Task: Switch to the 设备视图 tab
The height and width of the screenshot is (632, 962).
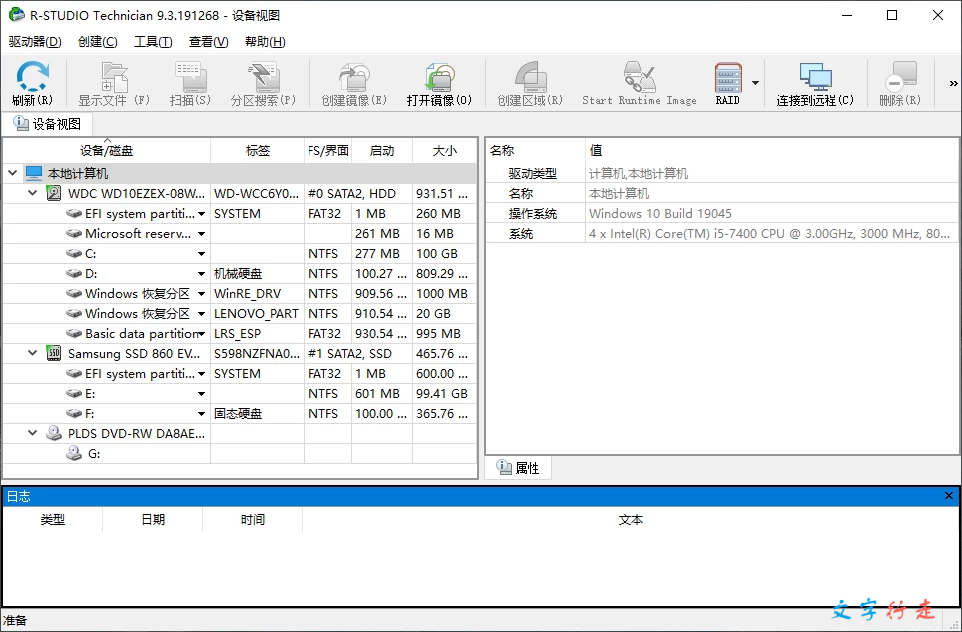Action: point(48,124)
